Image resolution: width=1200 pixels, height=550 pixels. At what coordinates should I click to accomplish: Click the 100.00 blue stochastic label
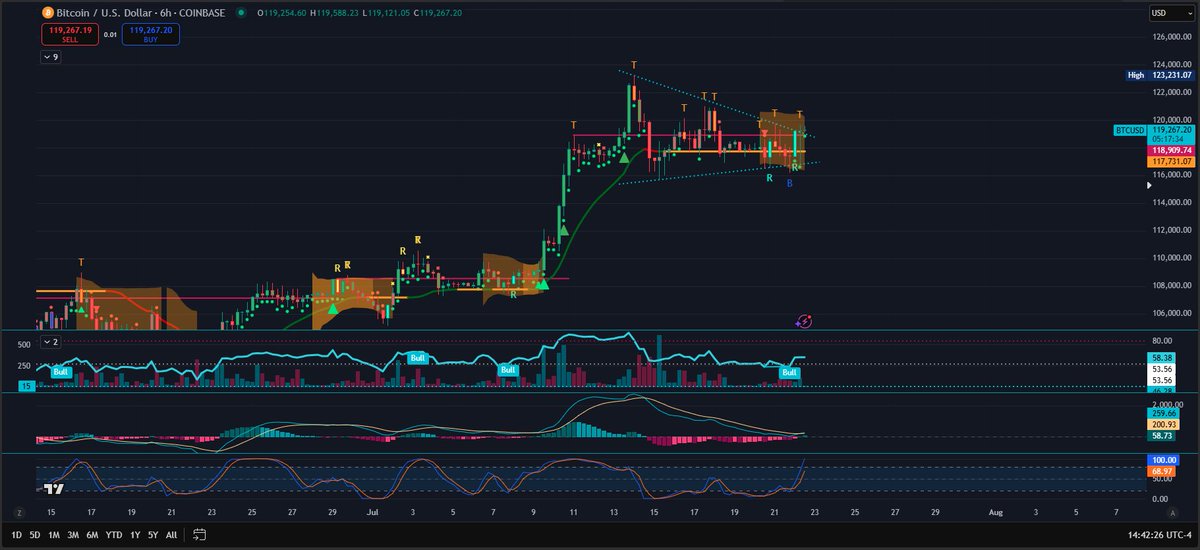[1163, 459]
